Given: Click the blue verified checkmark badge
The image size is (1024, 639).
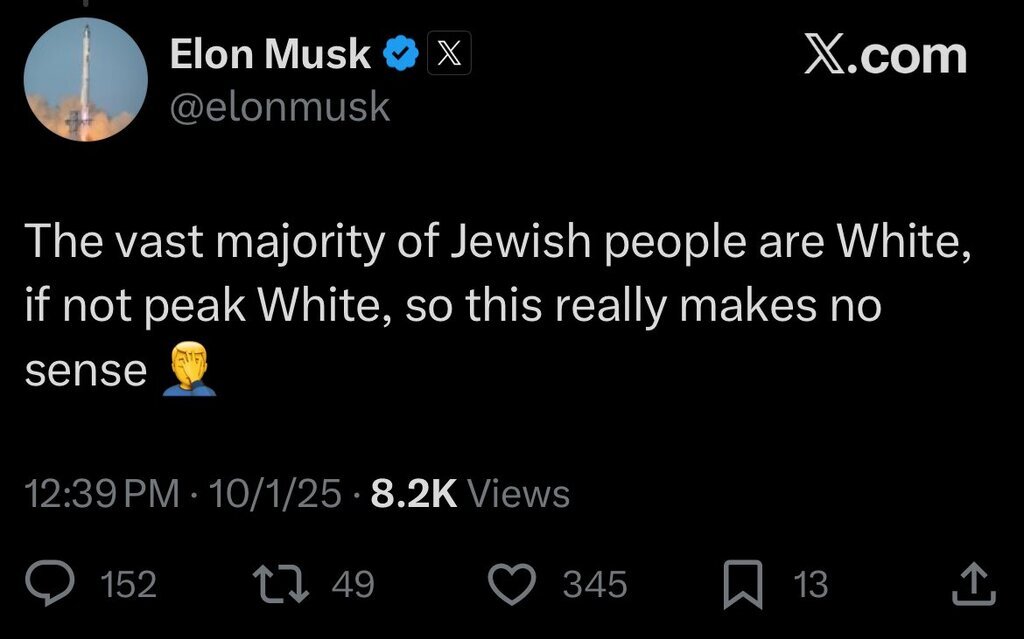Looking at the screenshot, I should [x=402, y=56].
